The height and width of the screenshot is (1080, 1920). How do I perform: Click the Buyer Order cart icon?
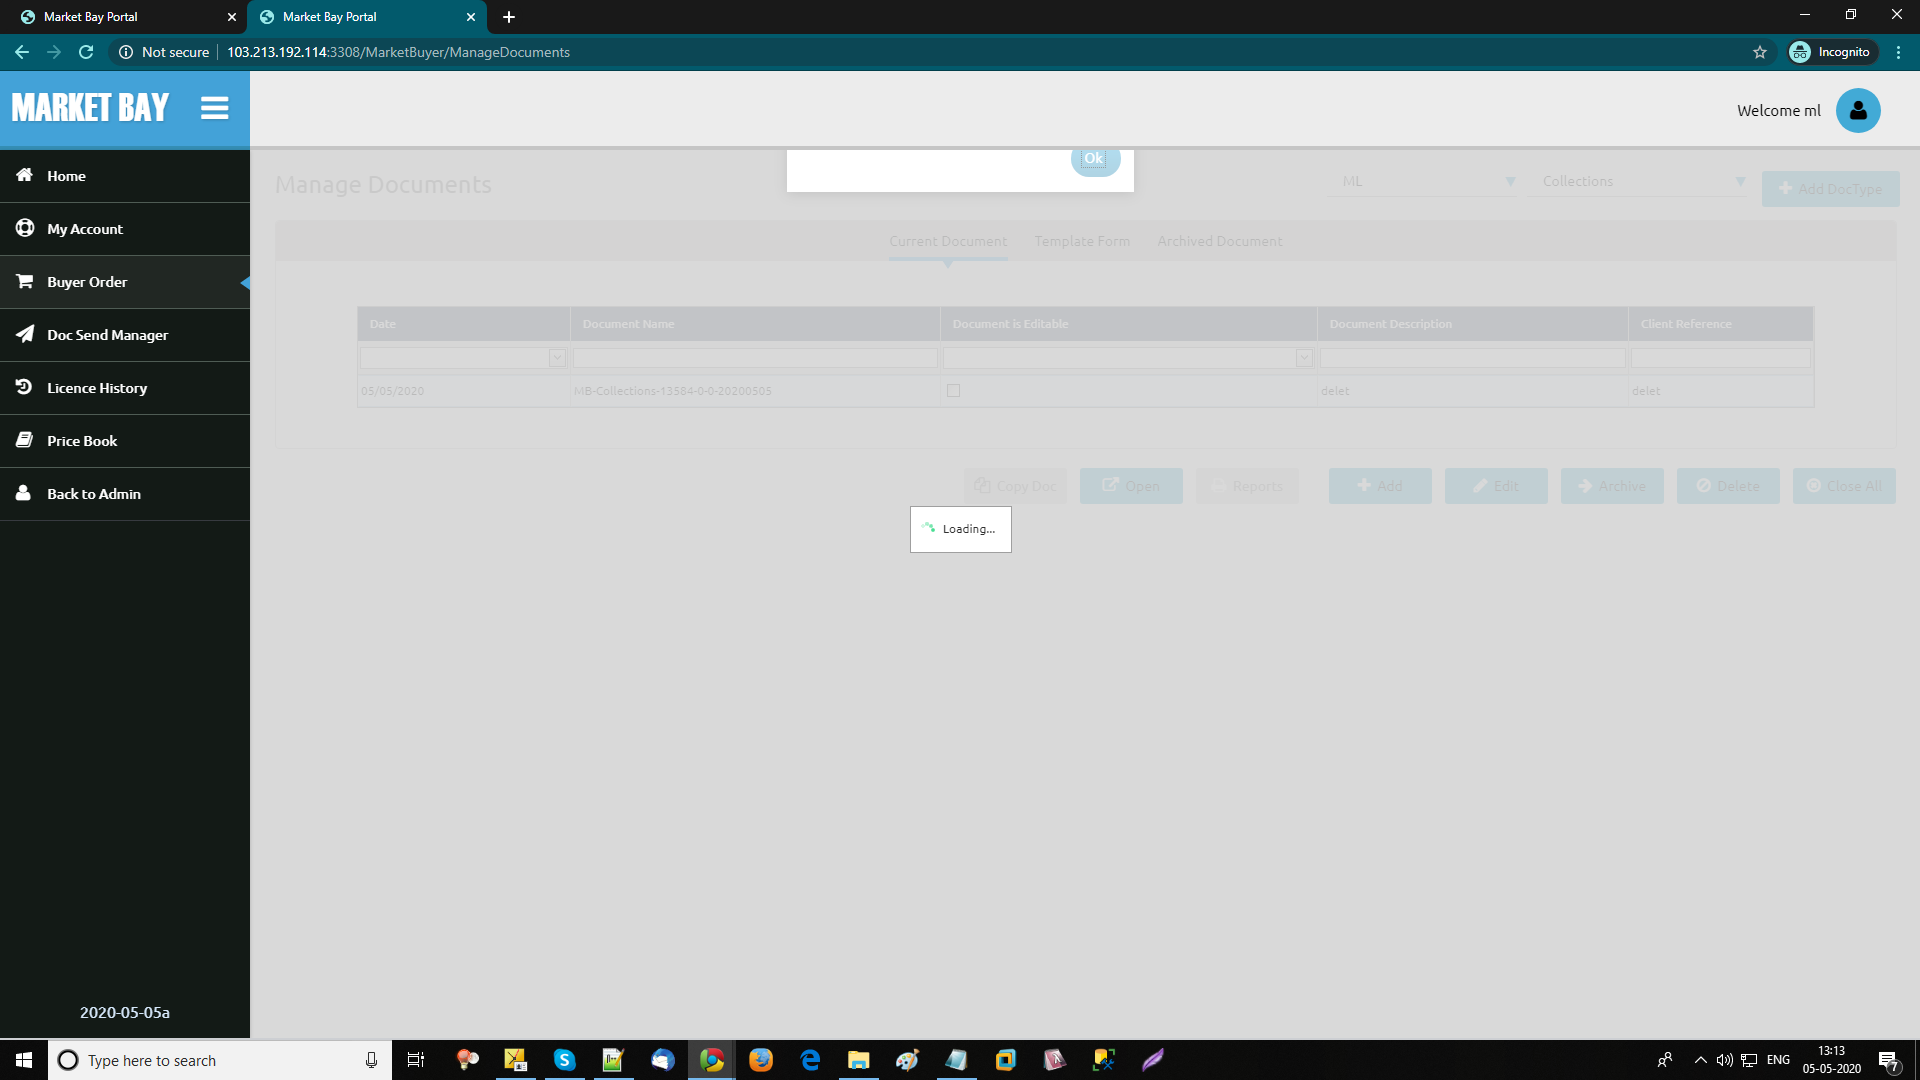pyautogui.click(x=25, y=281)
